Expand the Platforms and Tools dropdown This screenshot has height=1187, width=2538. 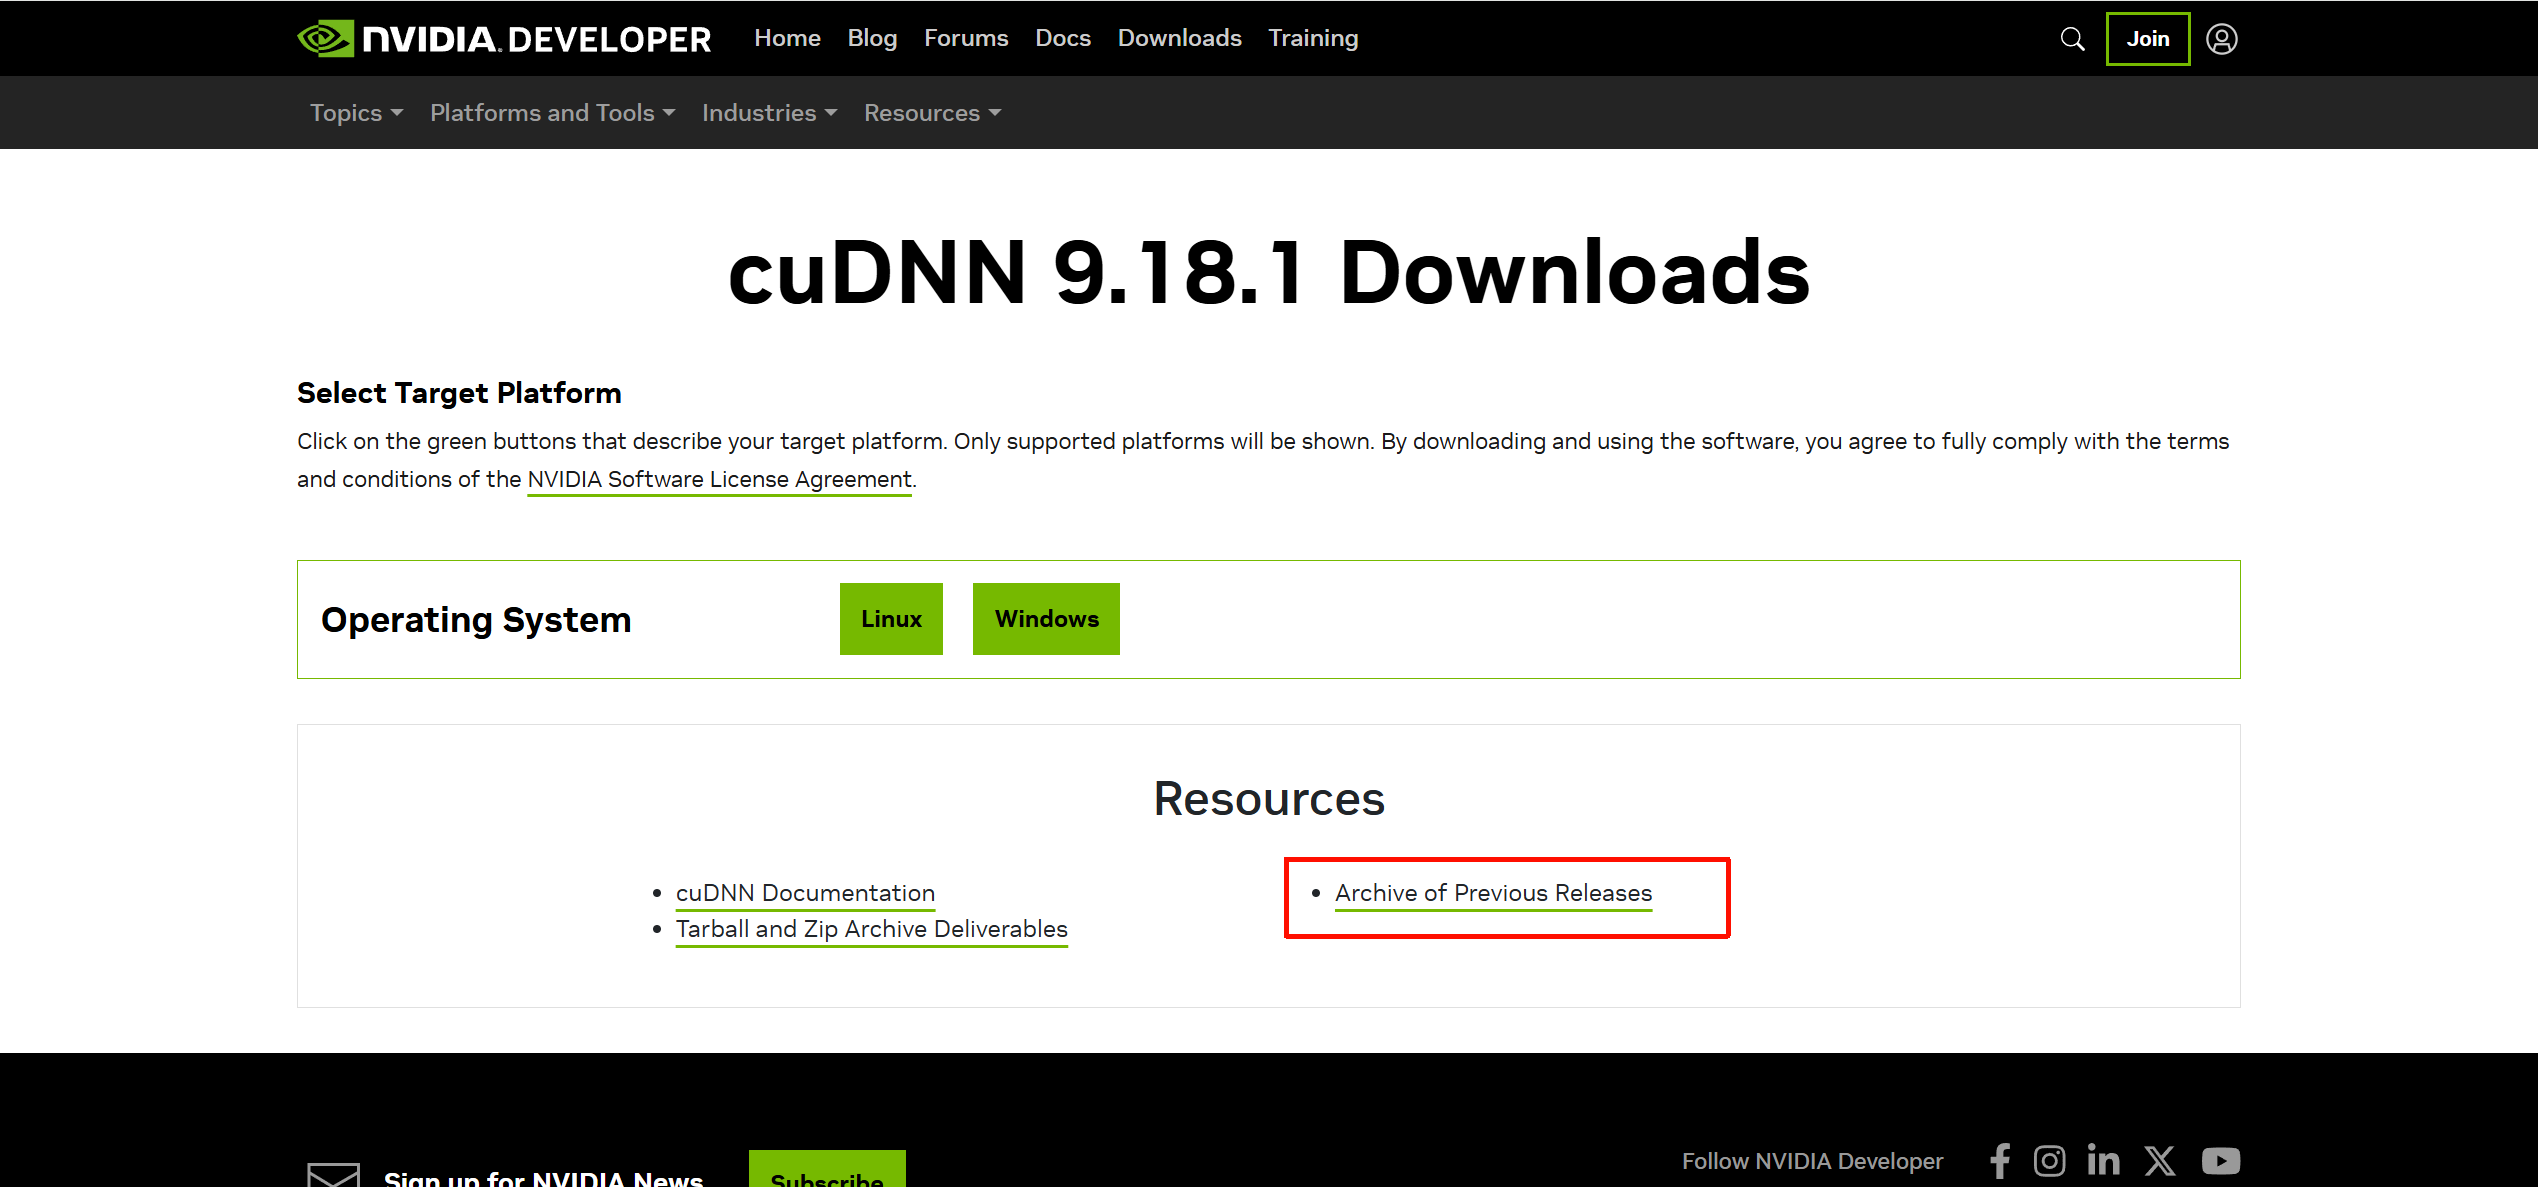click(x=553, y=113)
